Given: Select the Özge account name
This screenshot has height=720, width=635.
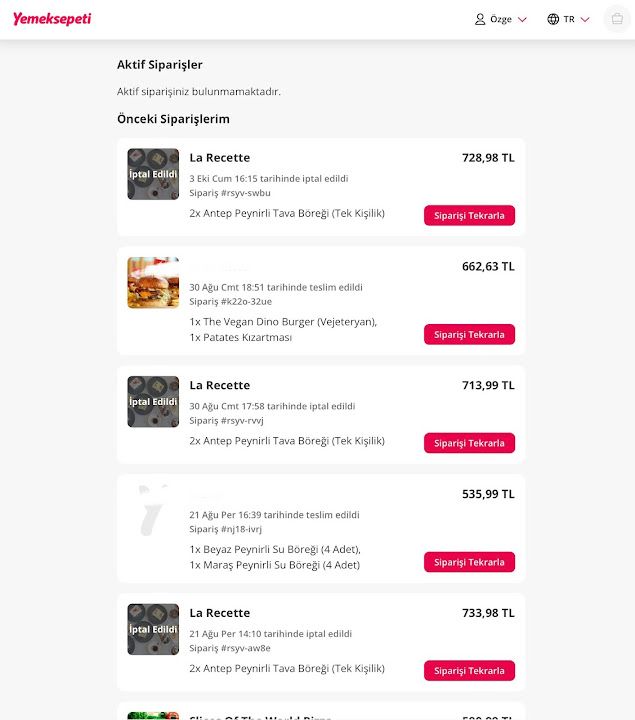Looking at the screenshot, I should coord(501,19).
